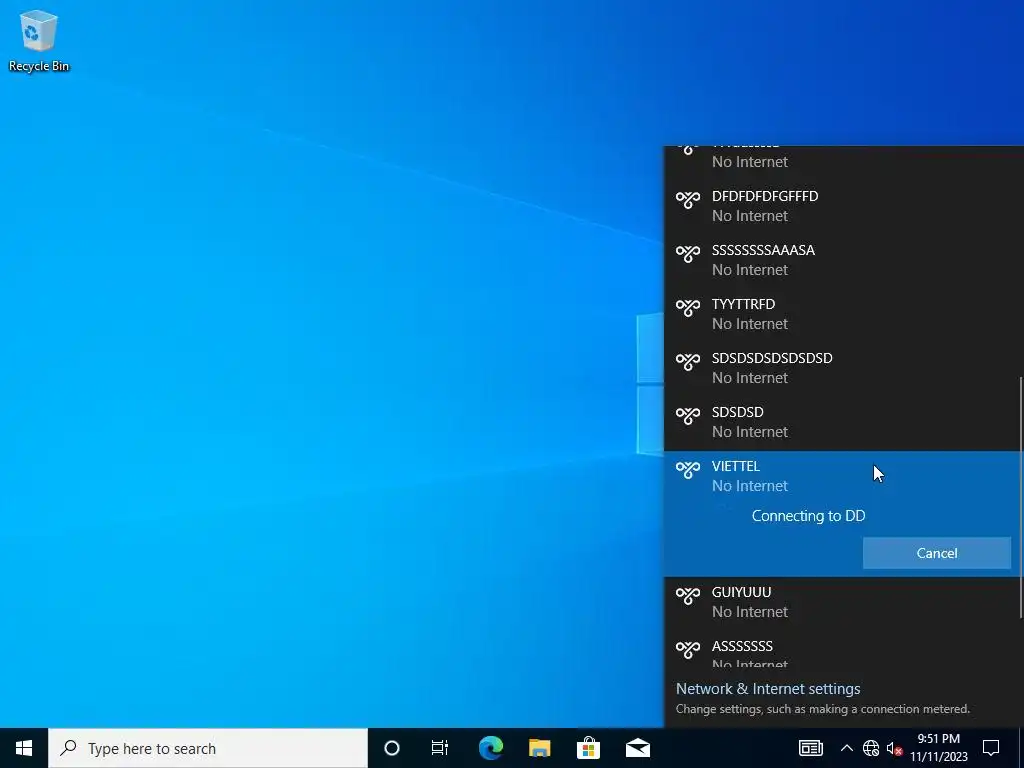
Task: Open the Action Center notifications icon
Action: (x=991, y=748)
